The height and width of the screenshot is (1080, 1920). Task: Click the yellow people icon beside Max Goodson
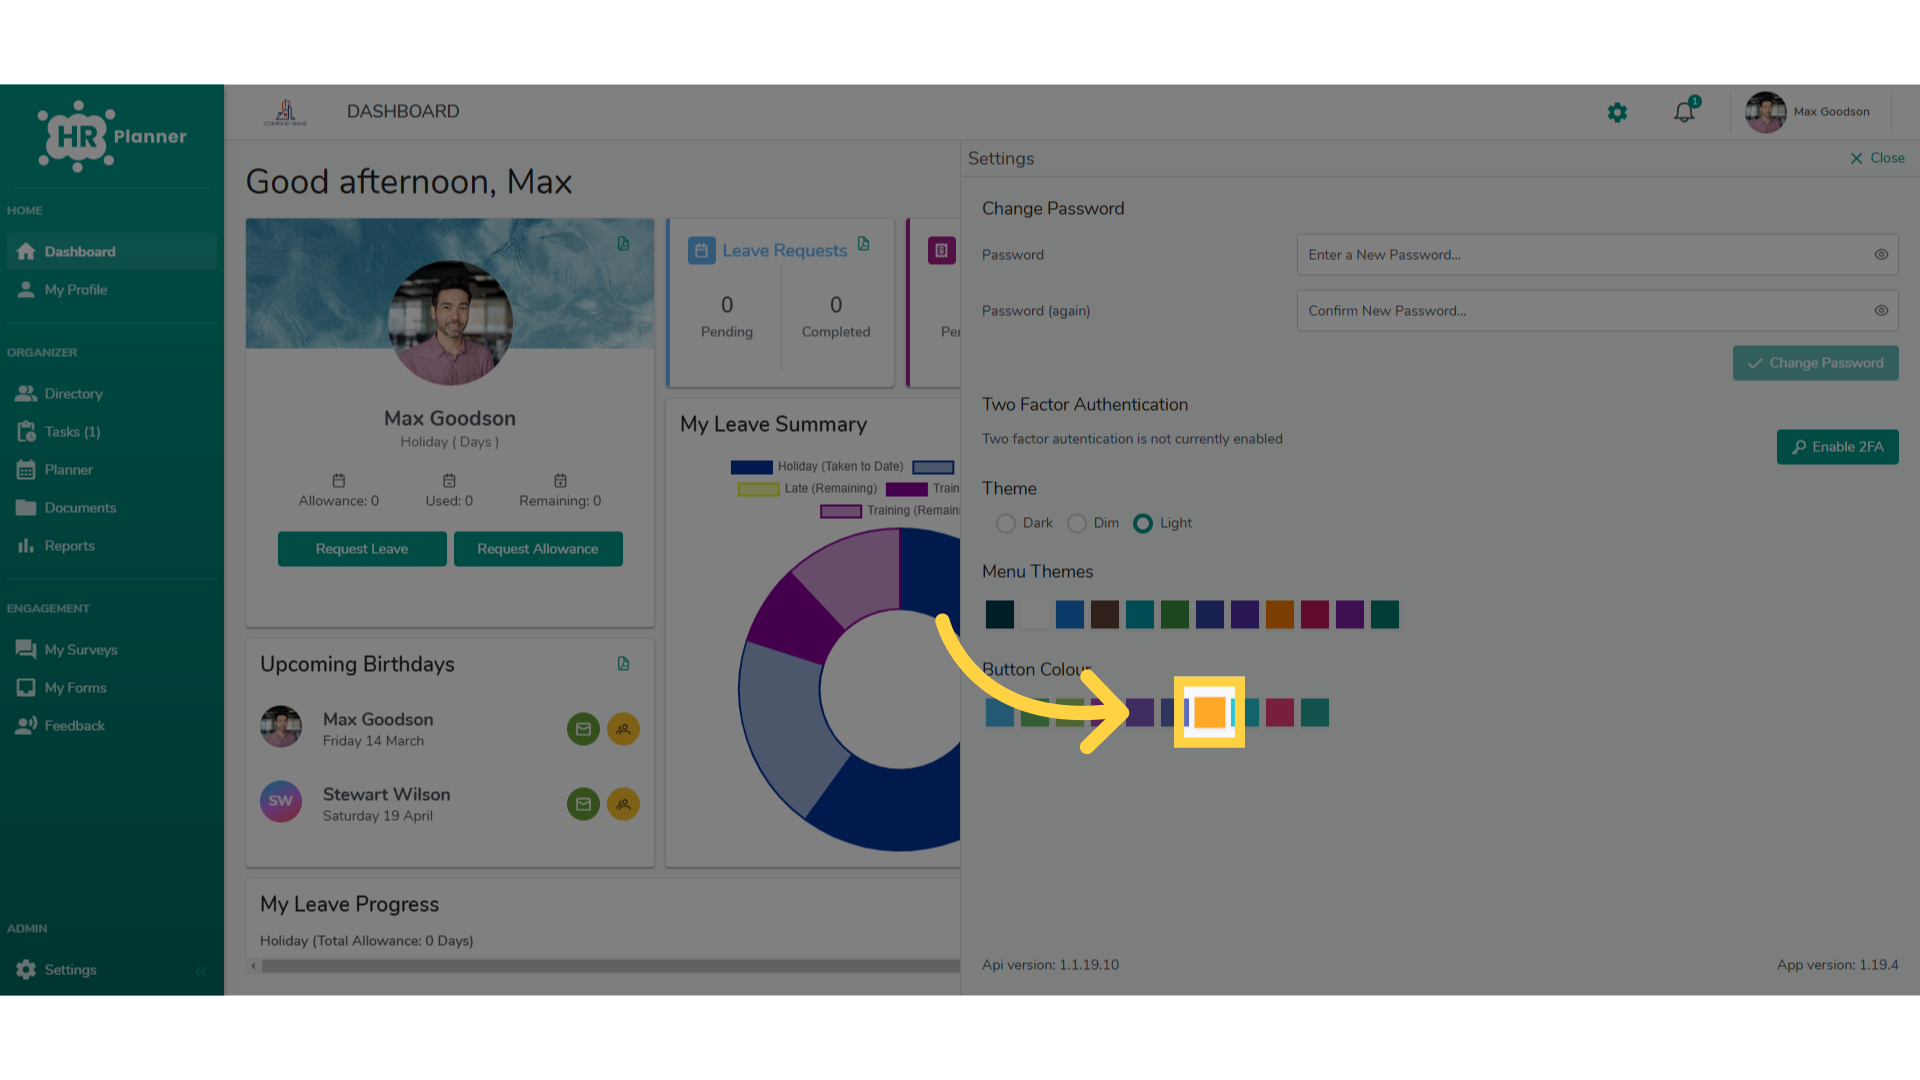tap(623, 729)
